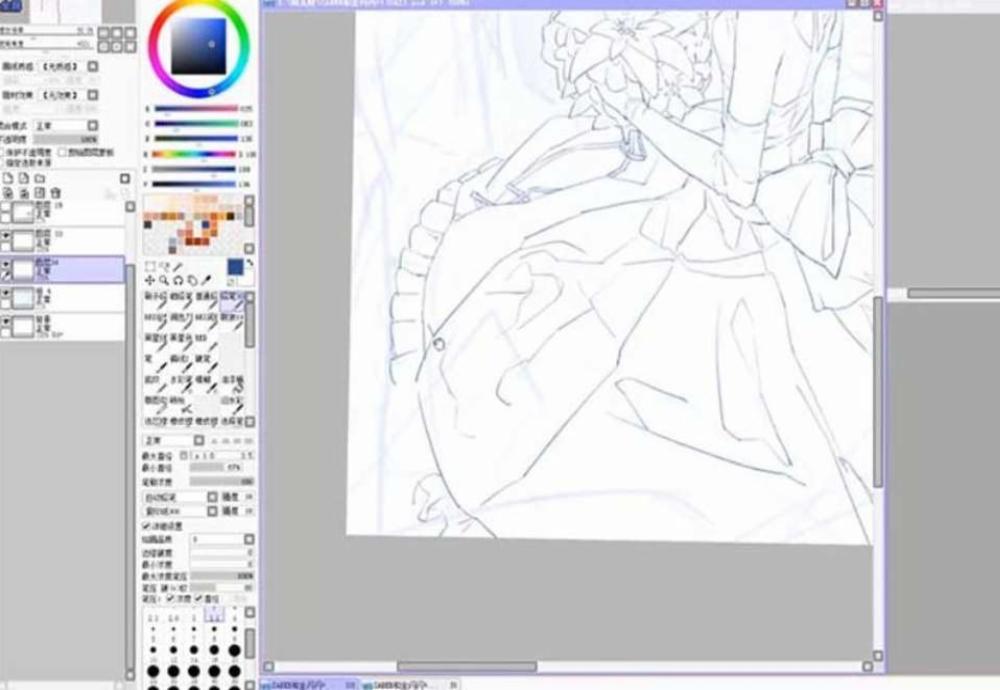
Task: Select the Magic Wand selection tool
Action: click(x=166, y=265)
